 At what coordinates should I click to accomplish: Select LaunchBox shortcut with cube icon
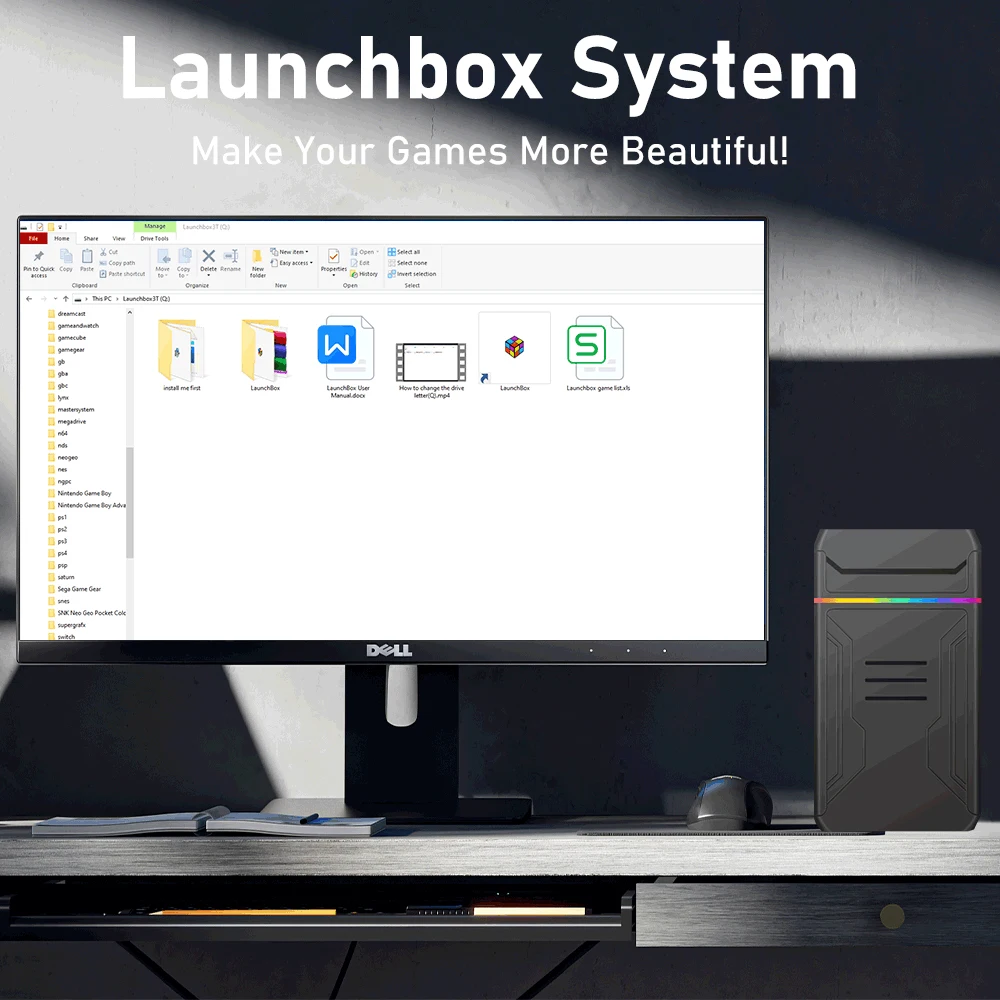tap(515, 352)
